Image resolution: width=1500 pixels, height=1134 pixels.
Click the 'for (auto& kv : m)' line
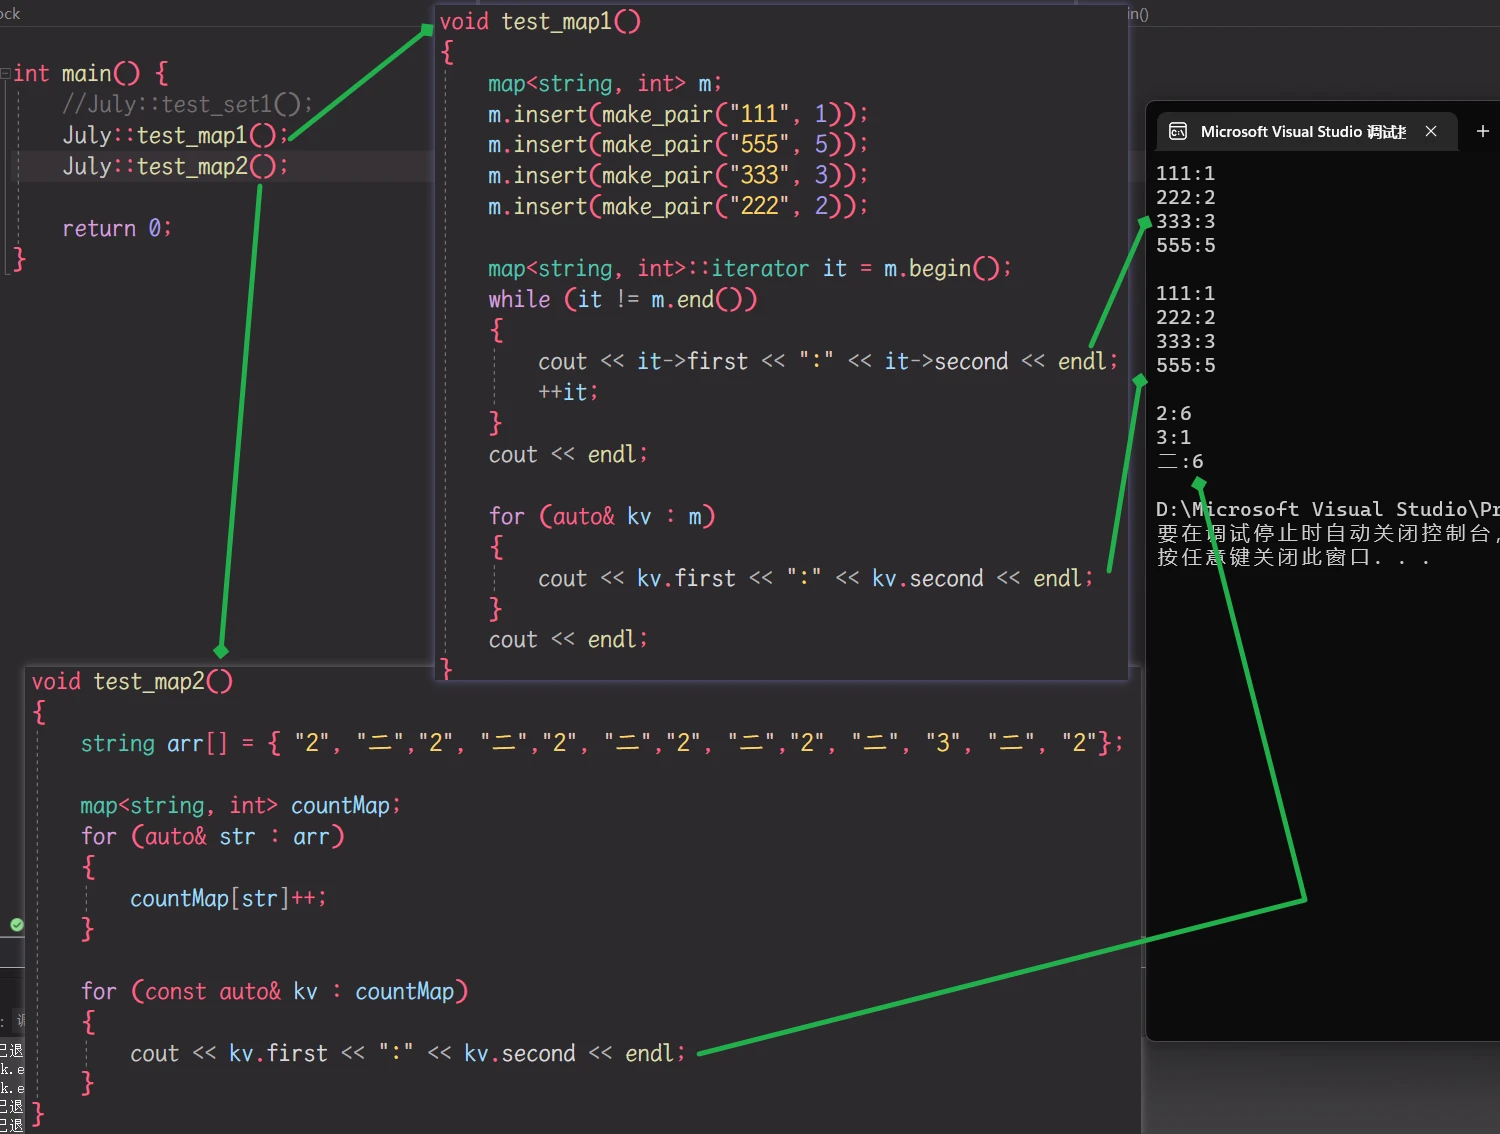click(602, 516)
